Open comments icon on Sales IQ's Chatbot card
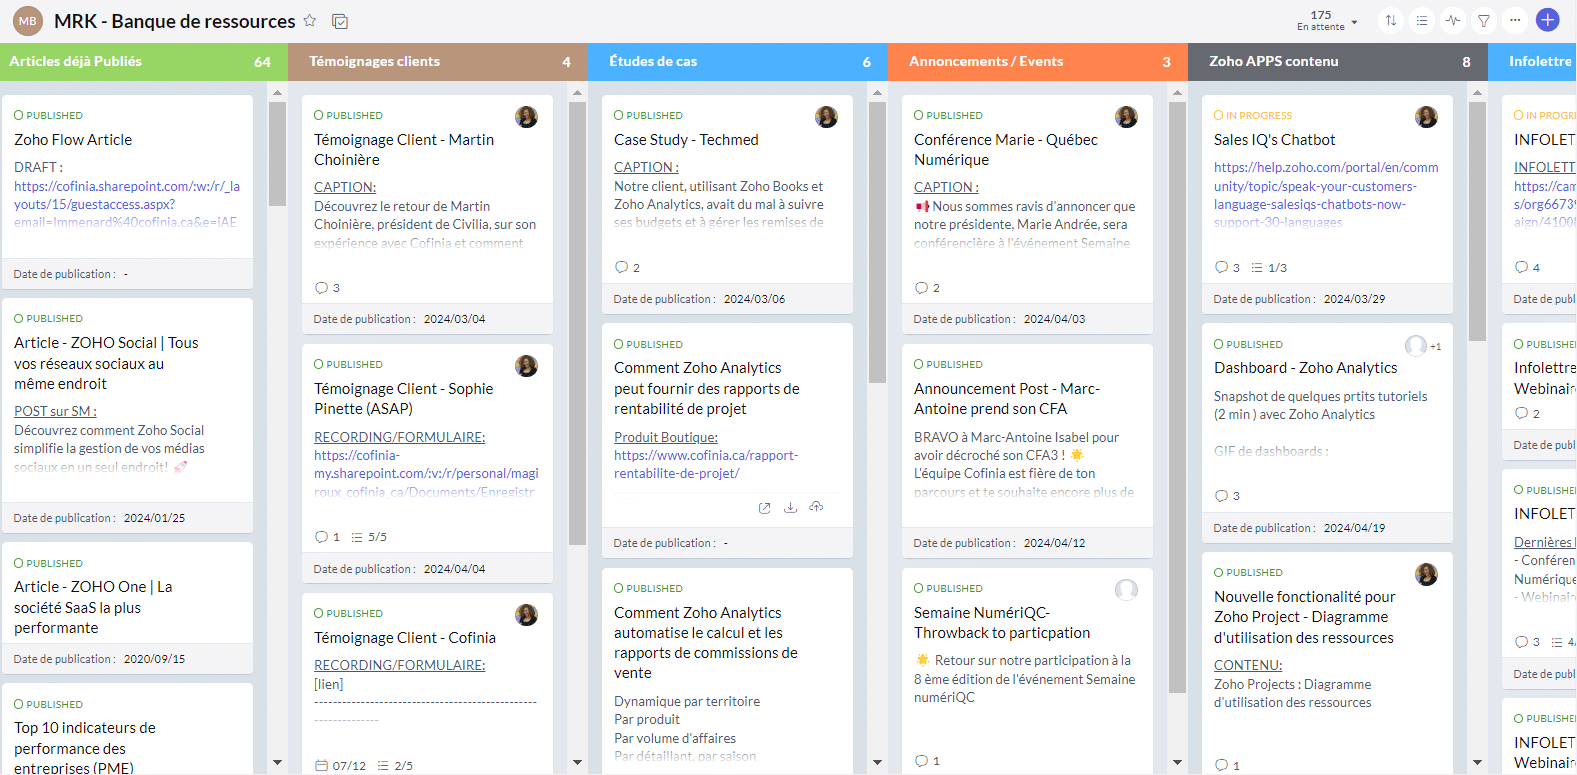This screenshot has height=775, width=1577. (x=1221, y=267)
